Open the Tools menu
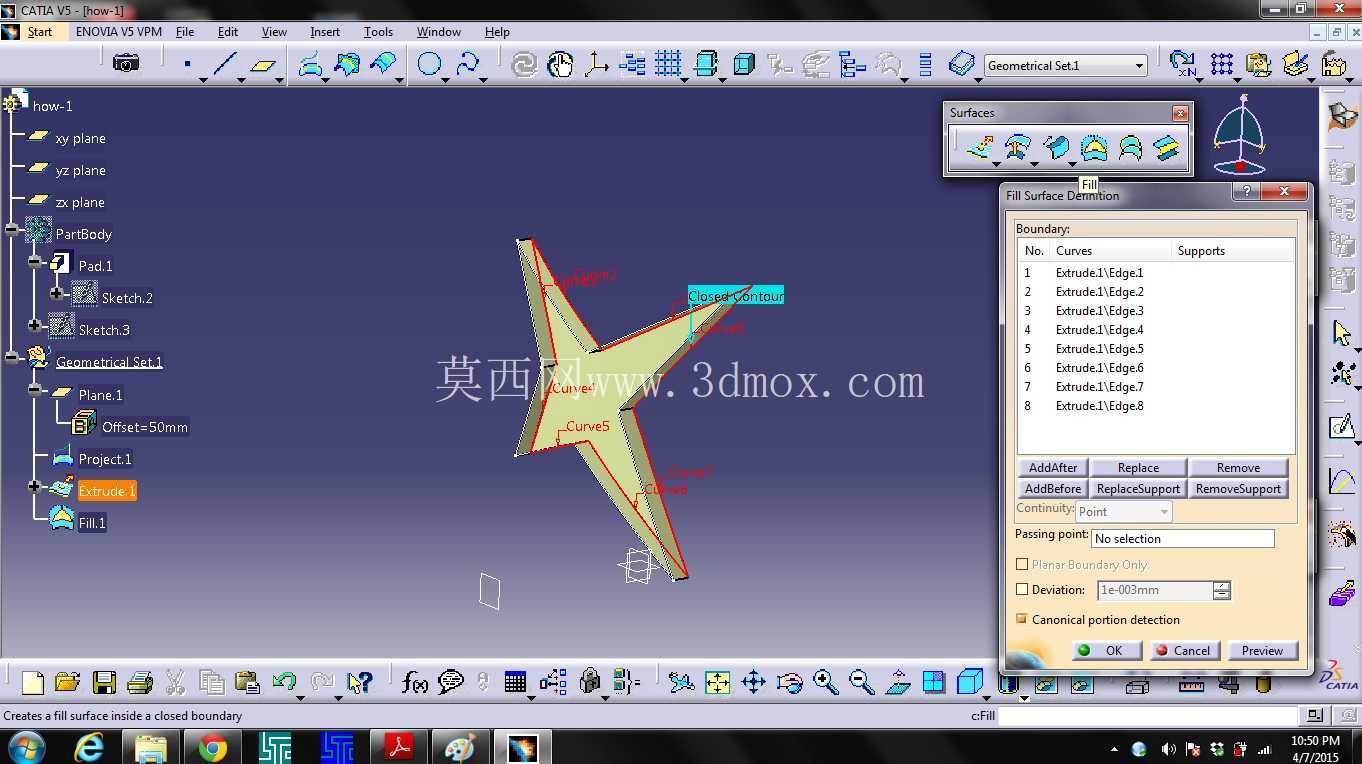The height and width of the screenshot is (764, 1362). [x=378, y=32]
